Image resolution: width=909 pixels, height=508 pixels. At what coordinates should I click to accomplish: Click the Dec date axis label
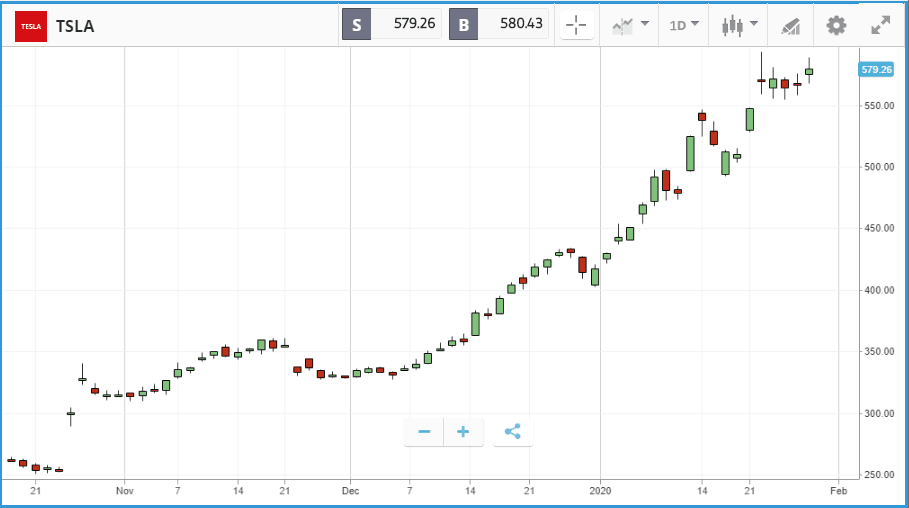(350, 491)
